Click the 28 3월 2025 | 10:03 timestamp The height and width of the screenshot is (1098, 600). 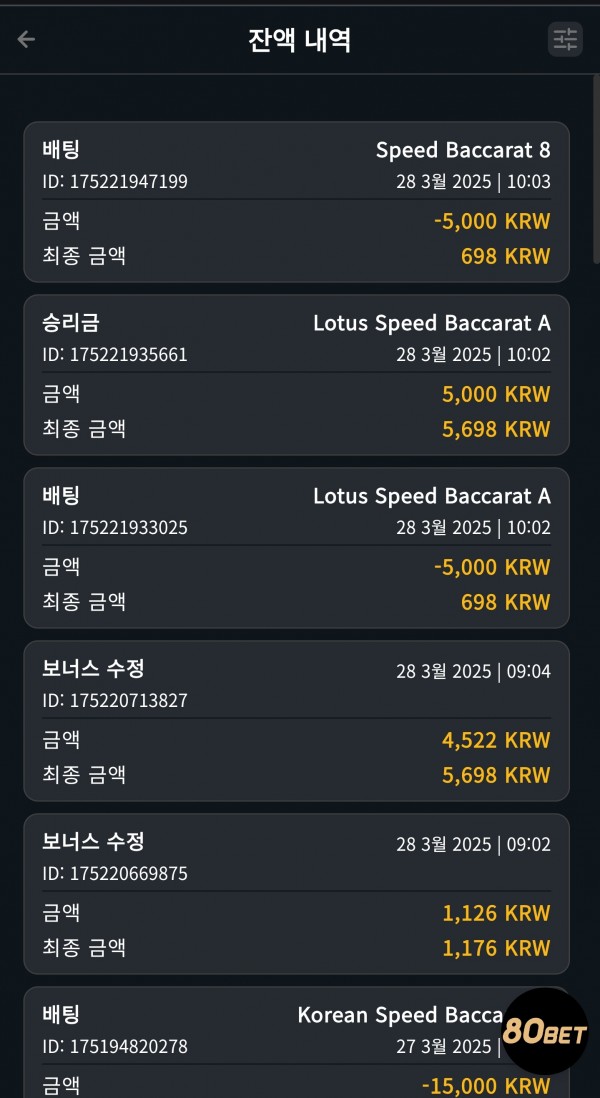click(x=473, y=181)
